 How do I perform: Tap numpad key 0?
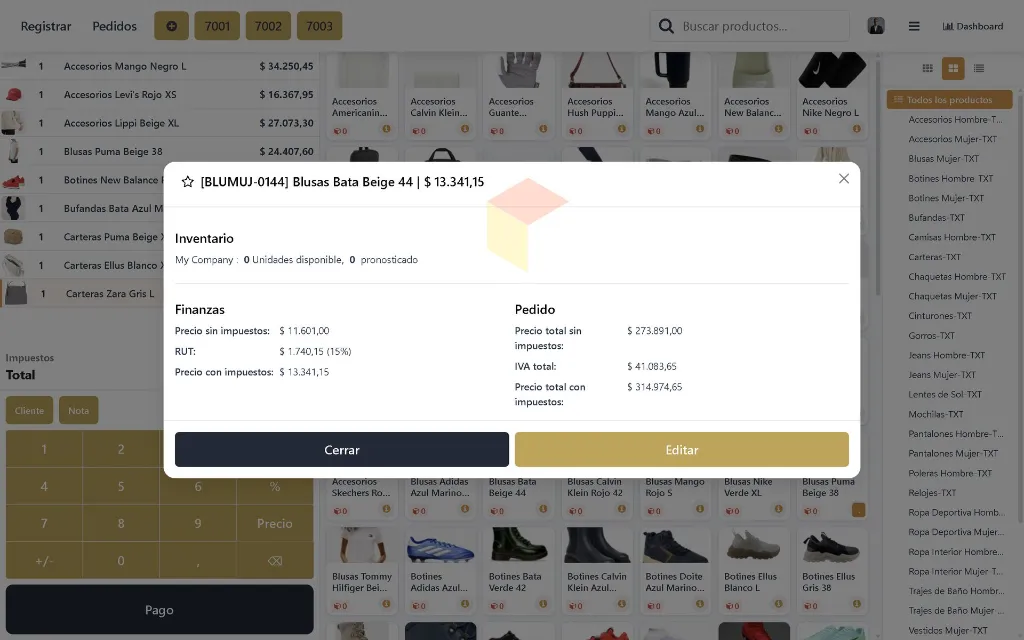[x=121, y=560]
